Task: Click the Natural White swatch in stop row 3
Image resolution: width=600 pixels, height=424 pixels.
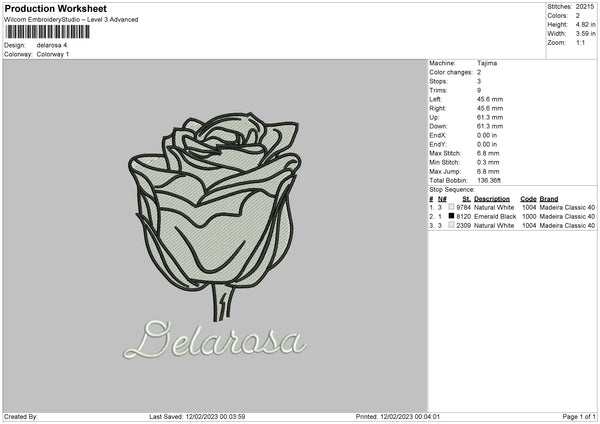Action: pyautogui.click(x=451, y=225)
